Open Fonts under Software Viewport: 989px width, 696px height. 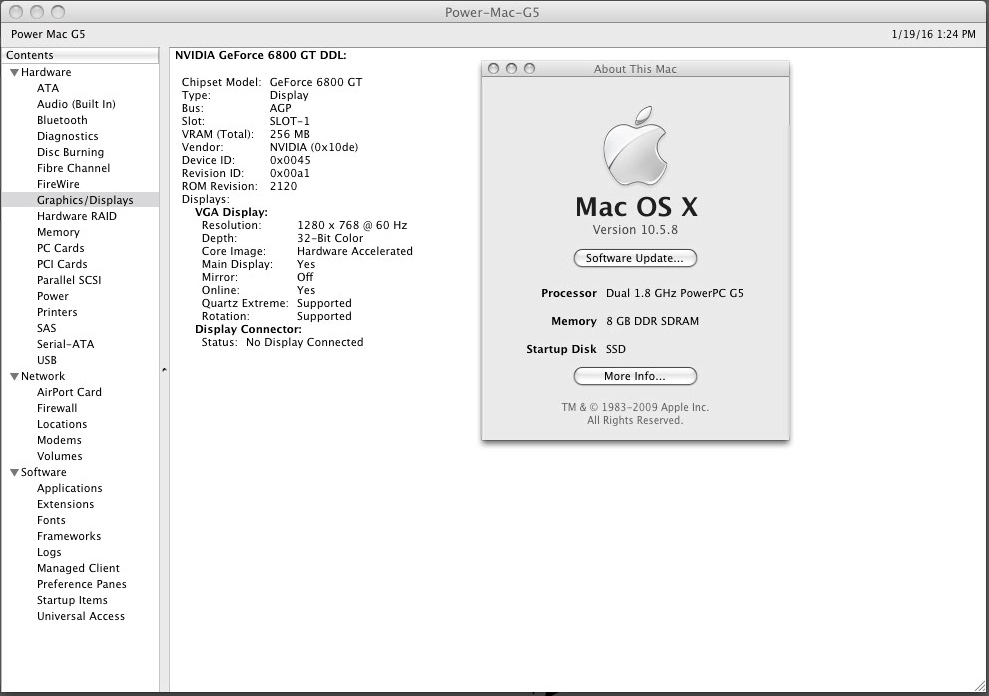[51, 520]
